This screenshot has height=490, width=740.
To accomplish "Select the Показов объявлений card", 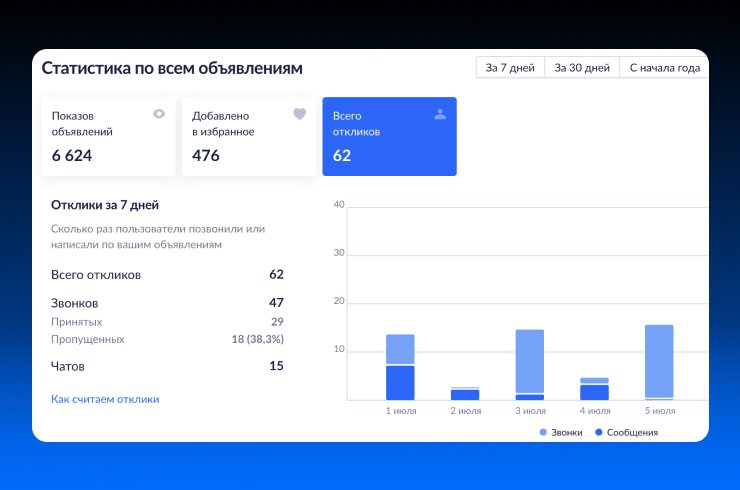I will pyautogui.click(x=108, y=136).
